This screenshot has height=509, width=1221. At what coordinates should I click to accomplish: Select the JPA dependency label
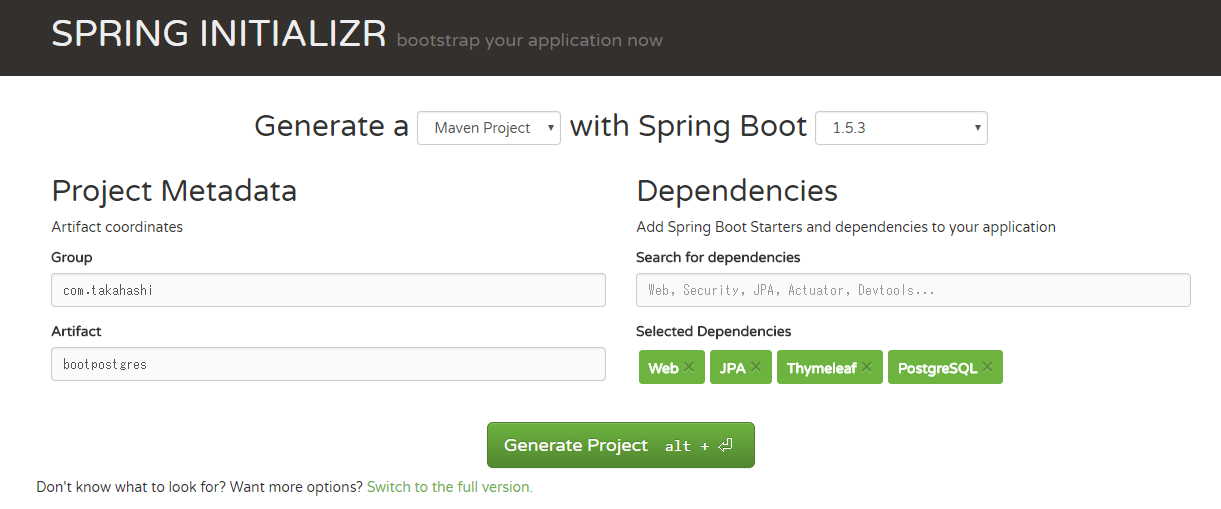point(733,368)
